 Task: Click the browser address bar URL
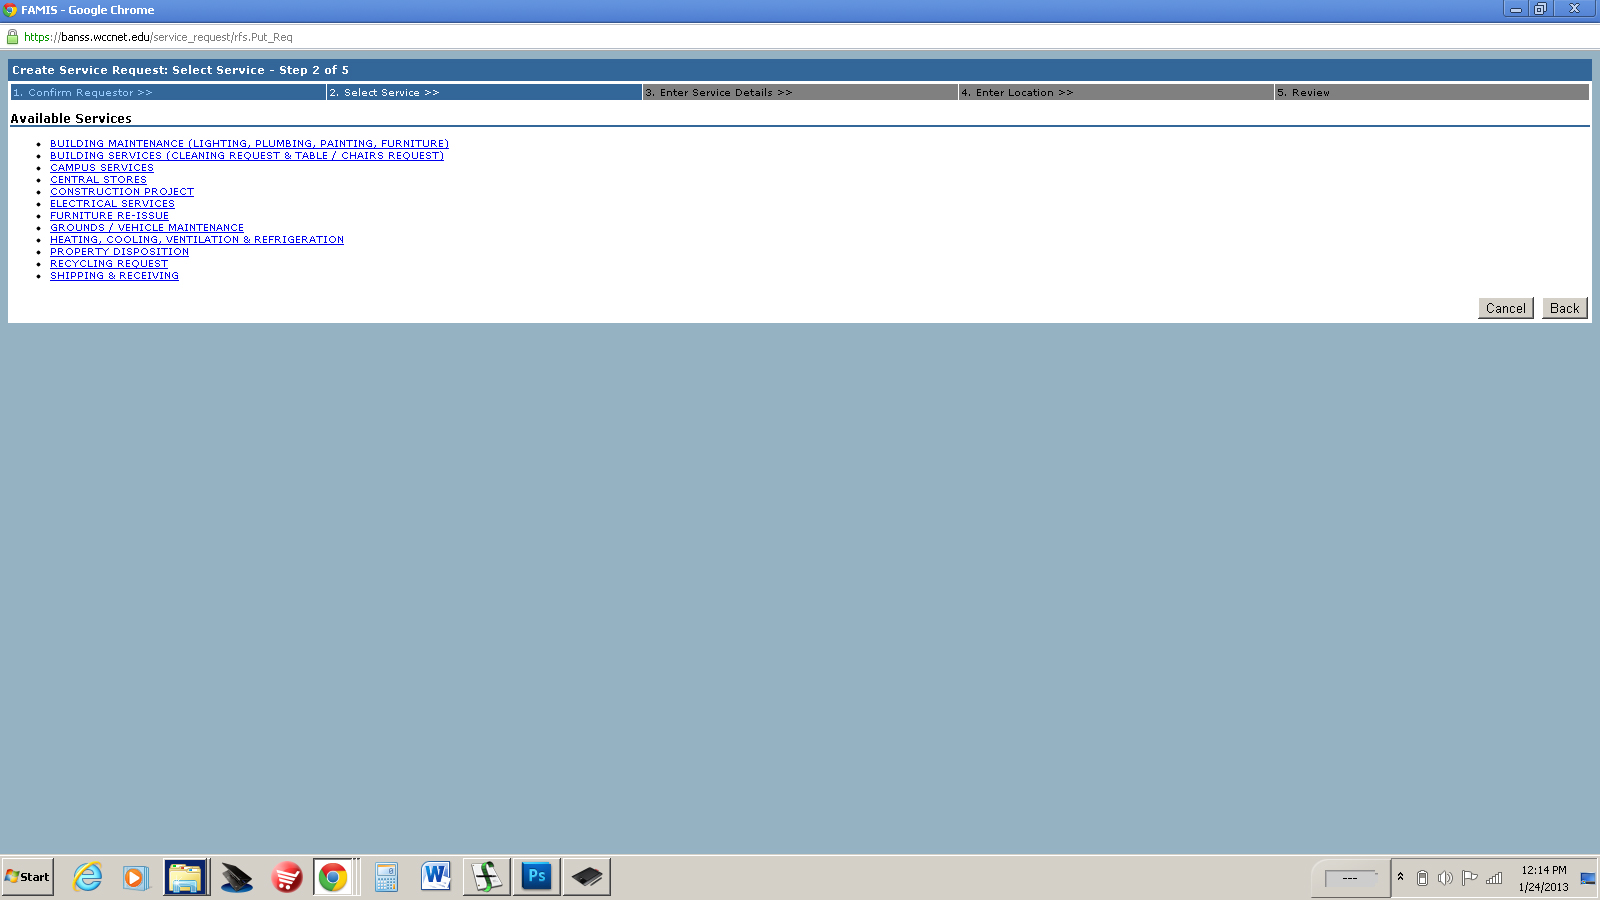coord(158,37)
